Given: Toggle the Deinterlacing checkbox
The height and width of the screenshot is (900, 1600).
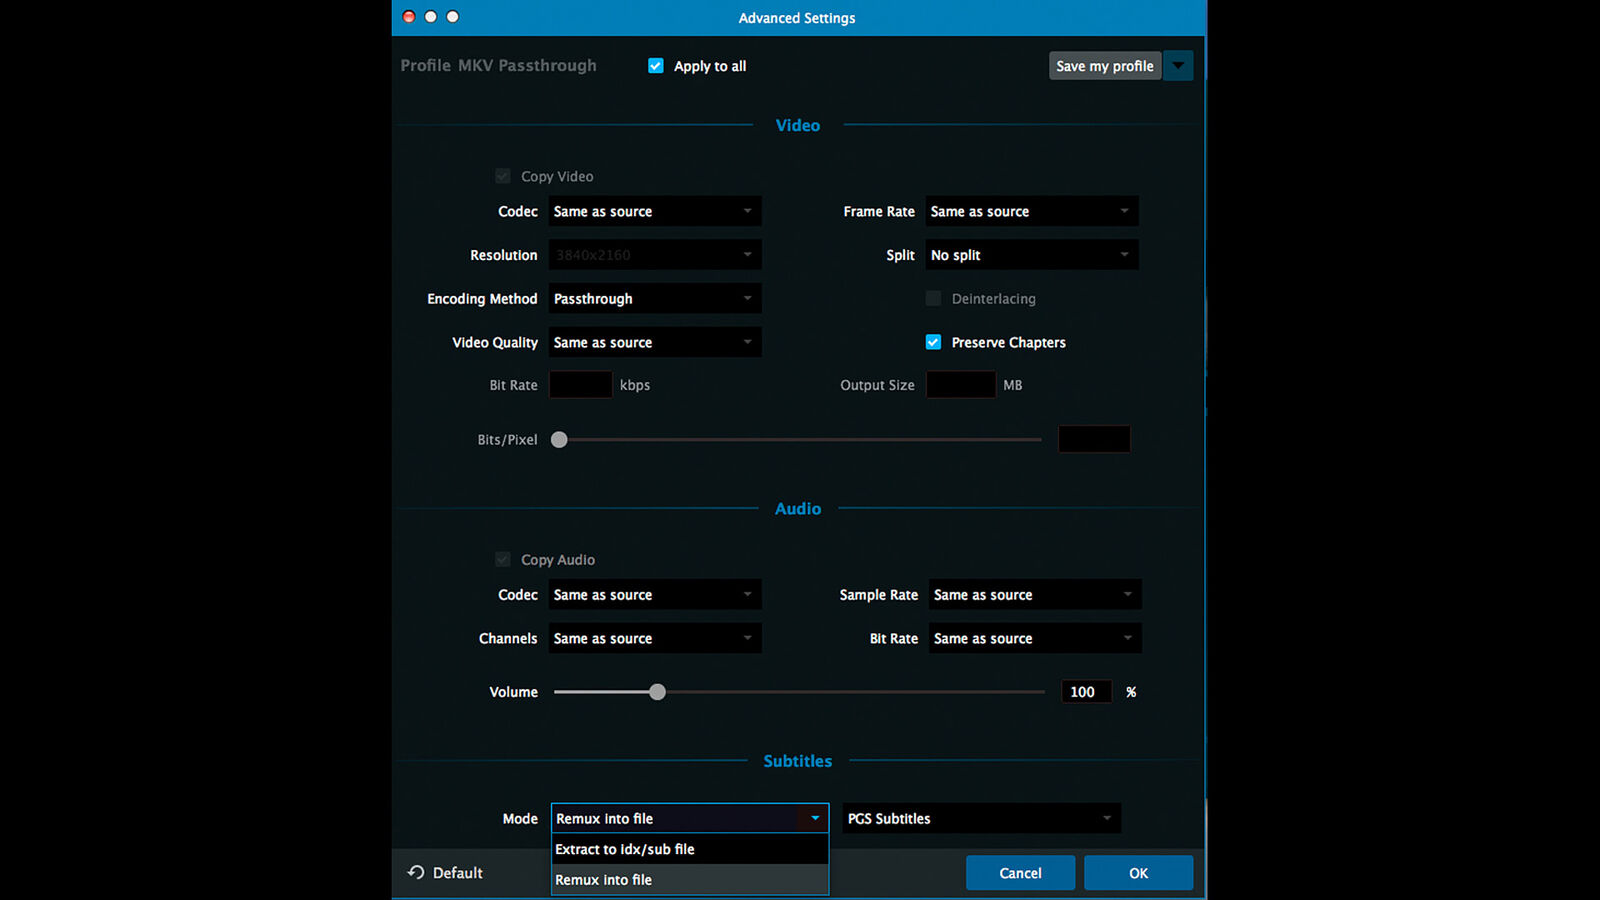Looking at the screenshot, I should click(933, 299).
